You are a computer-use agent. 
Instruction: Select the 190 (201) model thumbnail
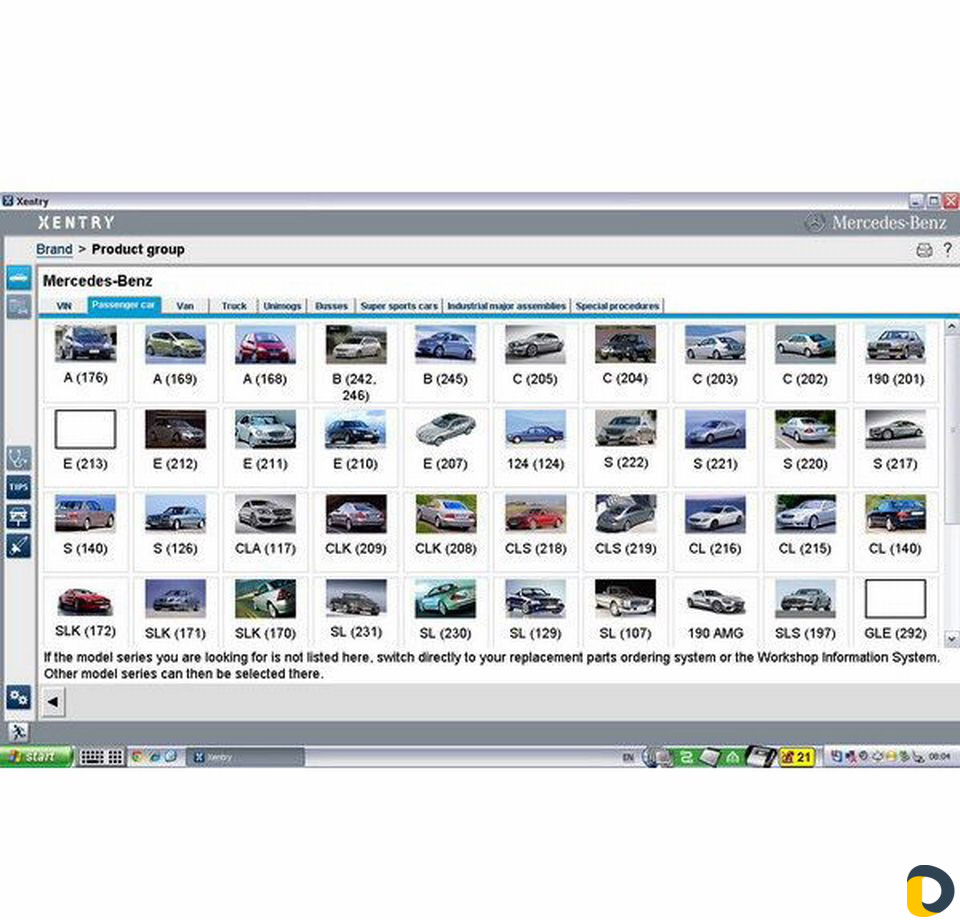tap(895, 344)
